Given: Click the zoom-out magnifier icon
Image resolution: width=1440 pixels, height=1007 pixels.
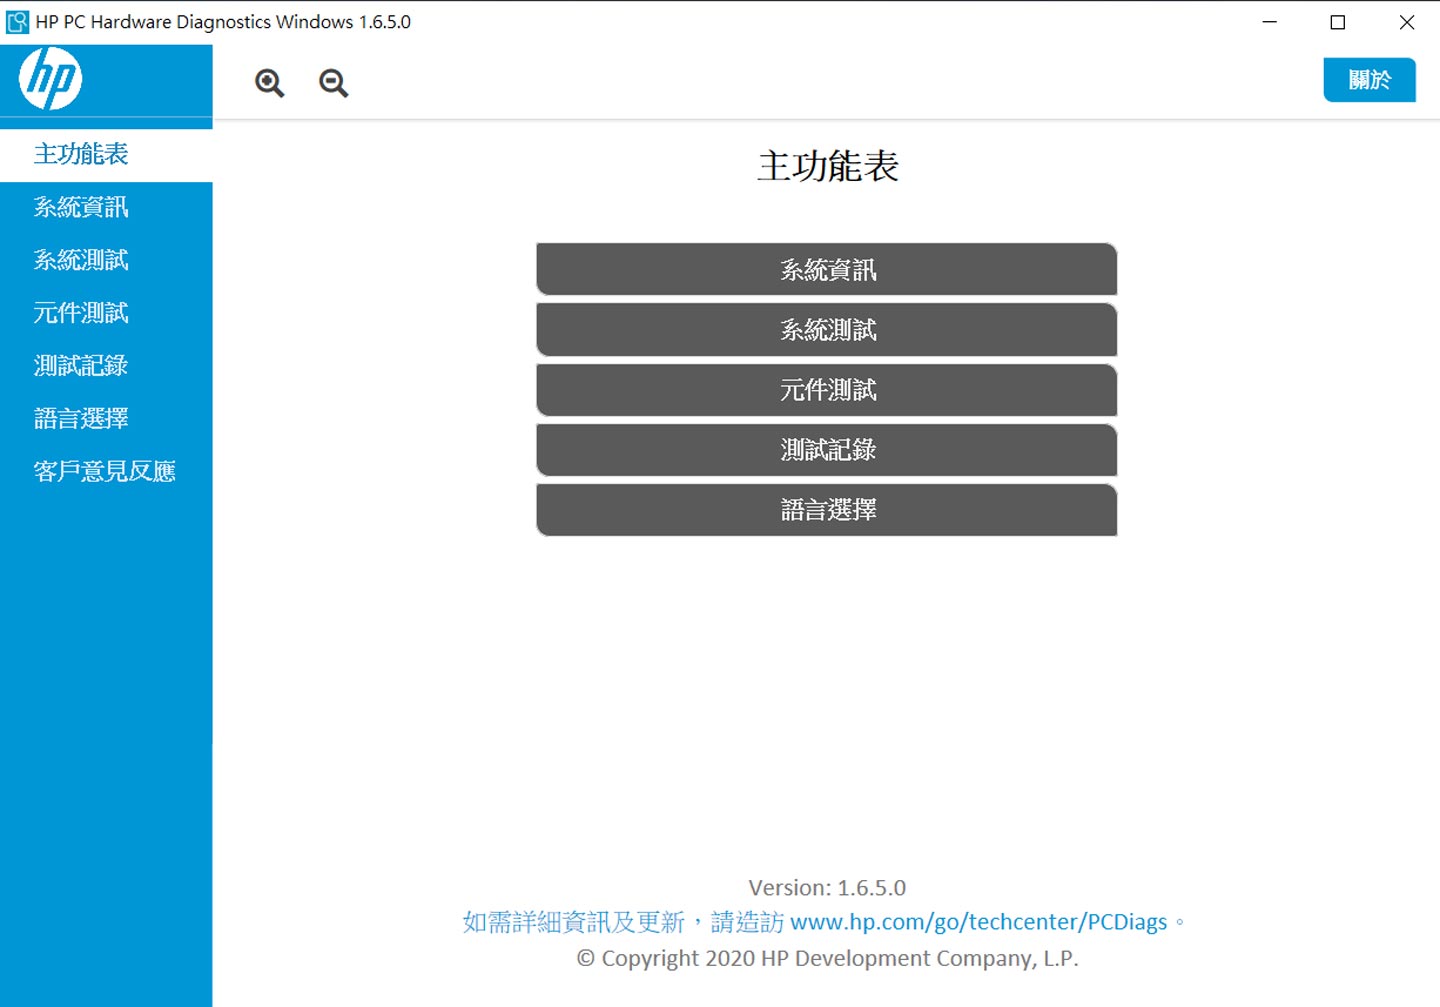Looking at the screenshot, I should [x=332, y=83].
